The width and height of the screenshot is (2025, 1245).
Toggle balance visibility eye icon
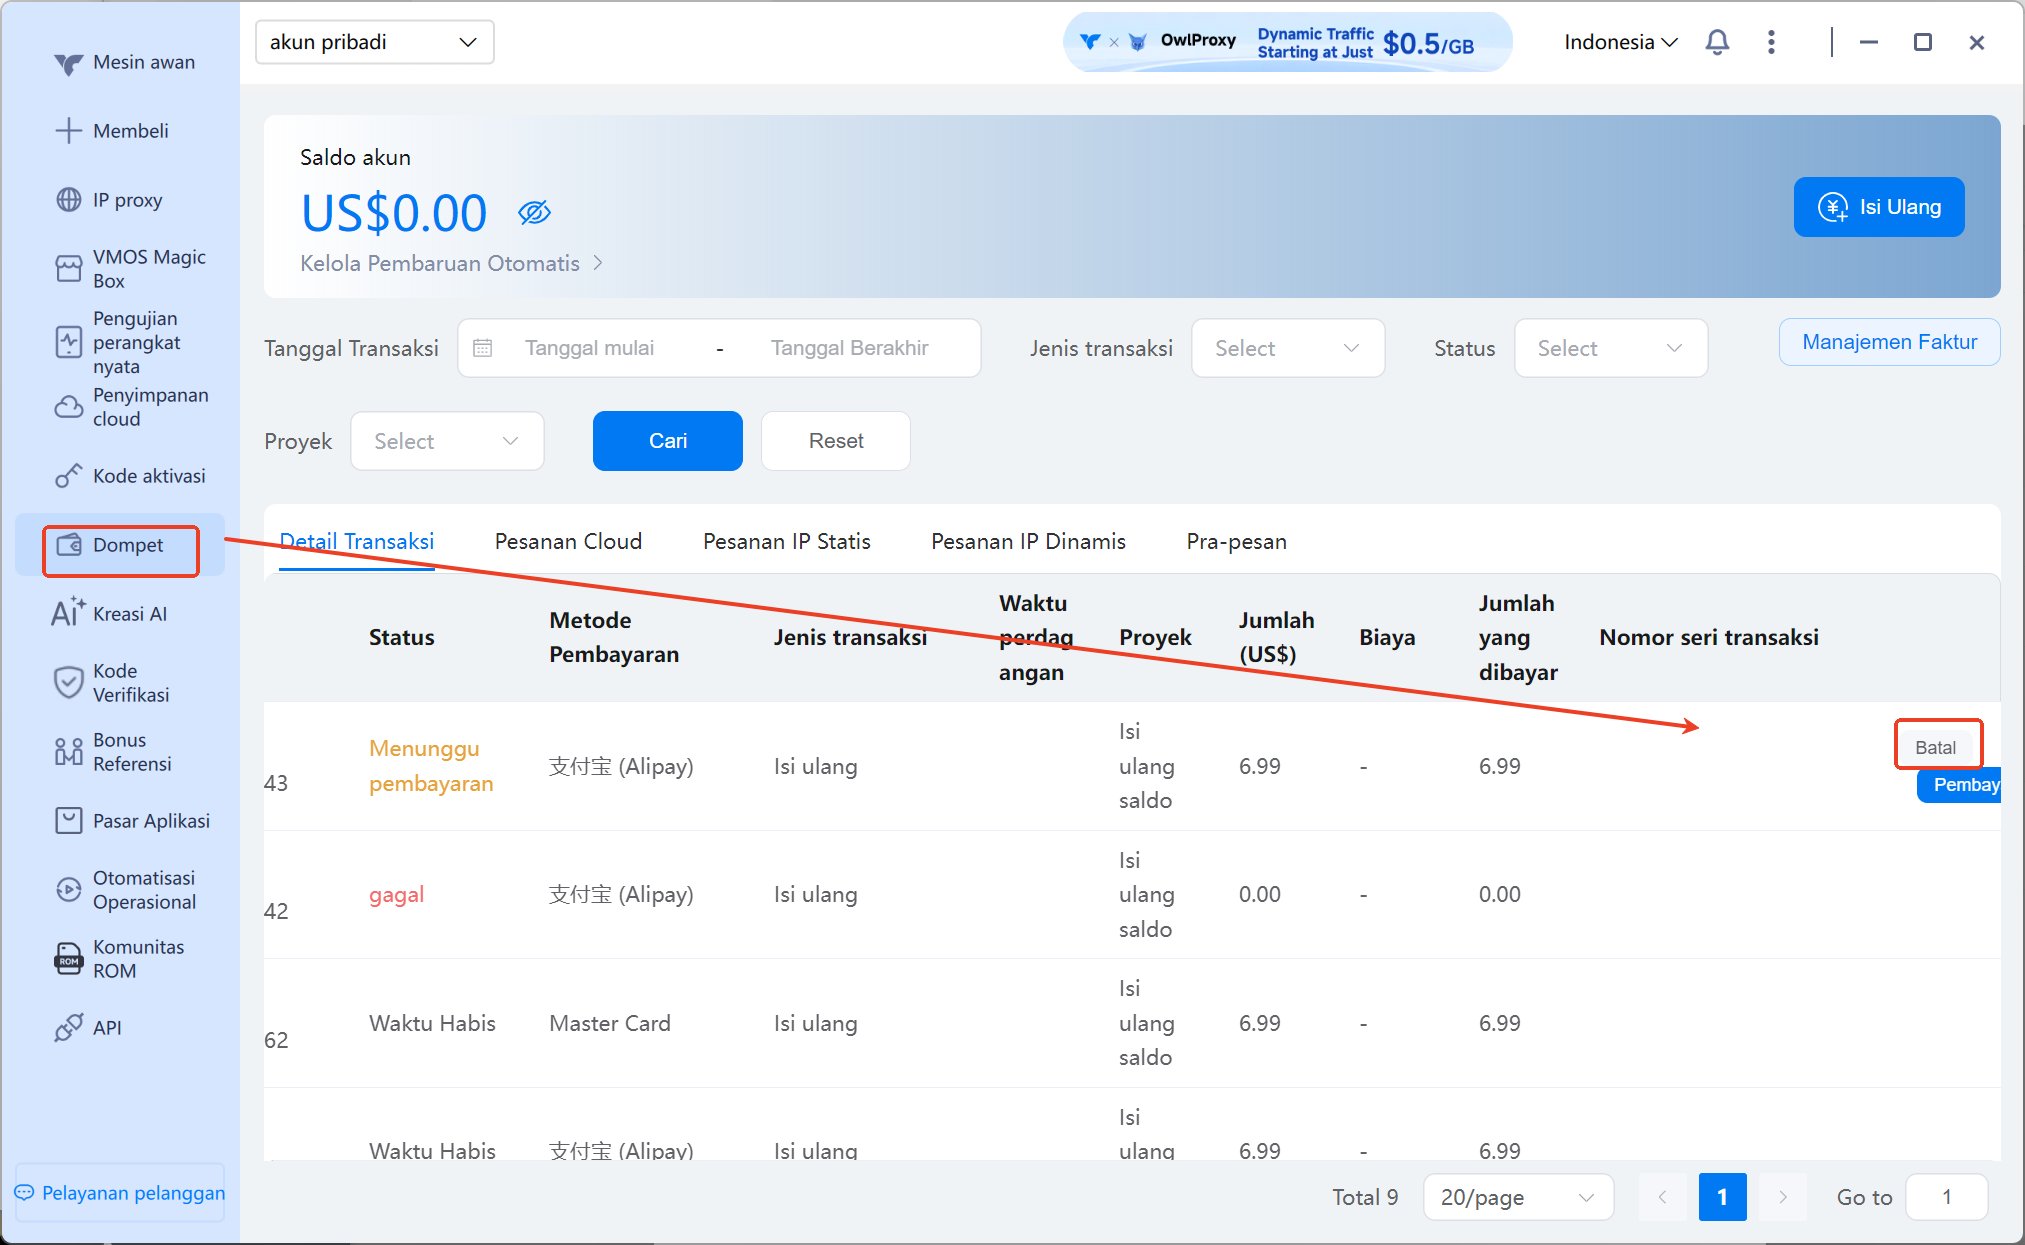[534, 212]
